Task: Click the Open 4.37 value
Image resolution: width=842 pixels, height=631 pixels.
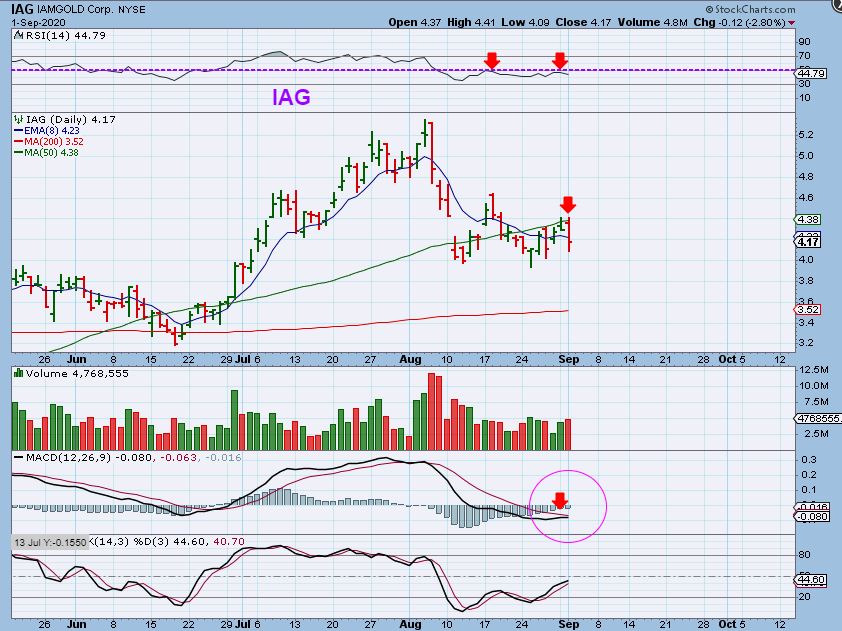Action: (x=415, y=23)
